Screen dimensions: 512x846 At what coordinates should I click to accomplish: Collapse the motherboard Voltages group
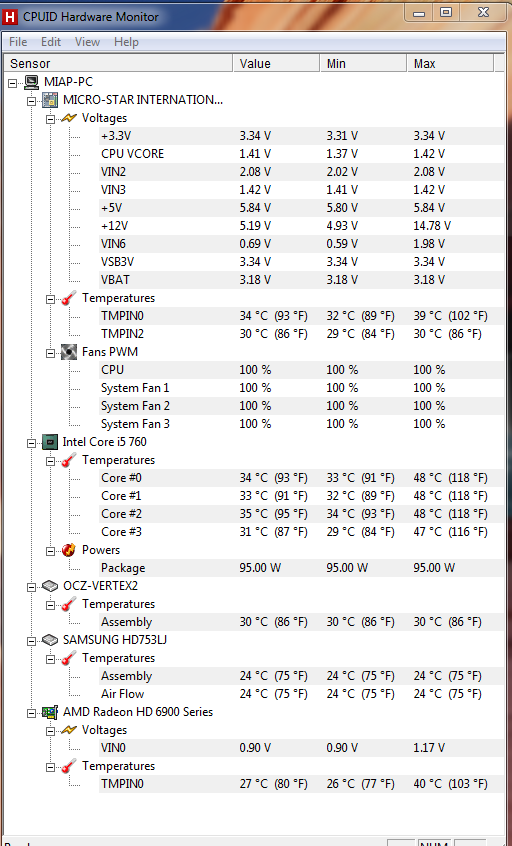pyautogui.click(x=51, y=119)
